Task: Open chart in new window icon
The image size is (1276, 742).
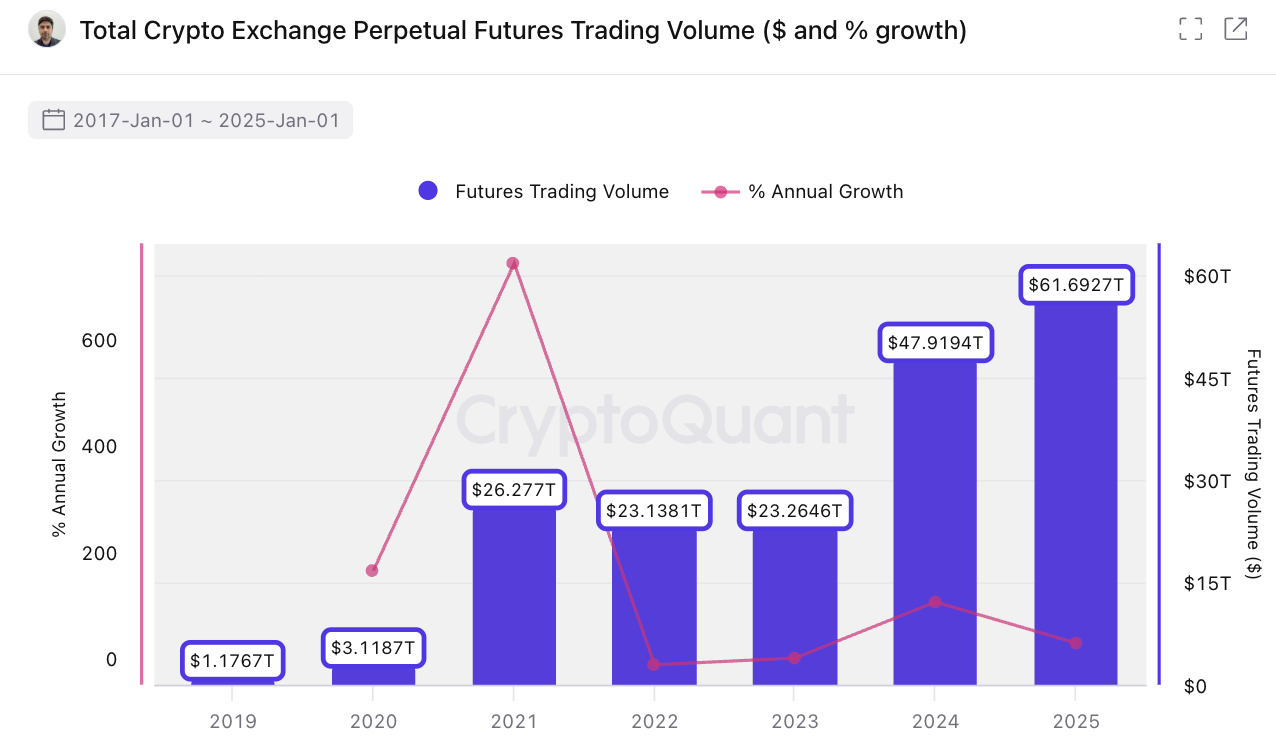Action: coord(1236,29)
